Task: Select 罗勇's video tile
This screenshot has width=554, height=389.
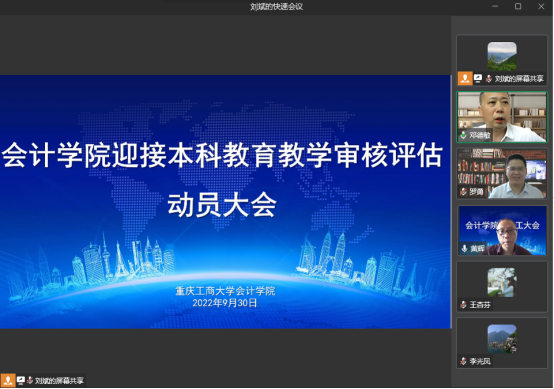Action: [502, 173]
